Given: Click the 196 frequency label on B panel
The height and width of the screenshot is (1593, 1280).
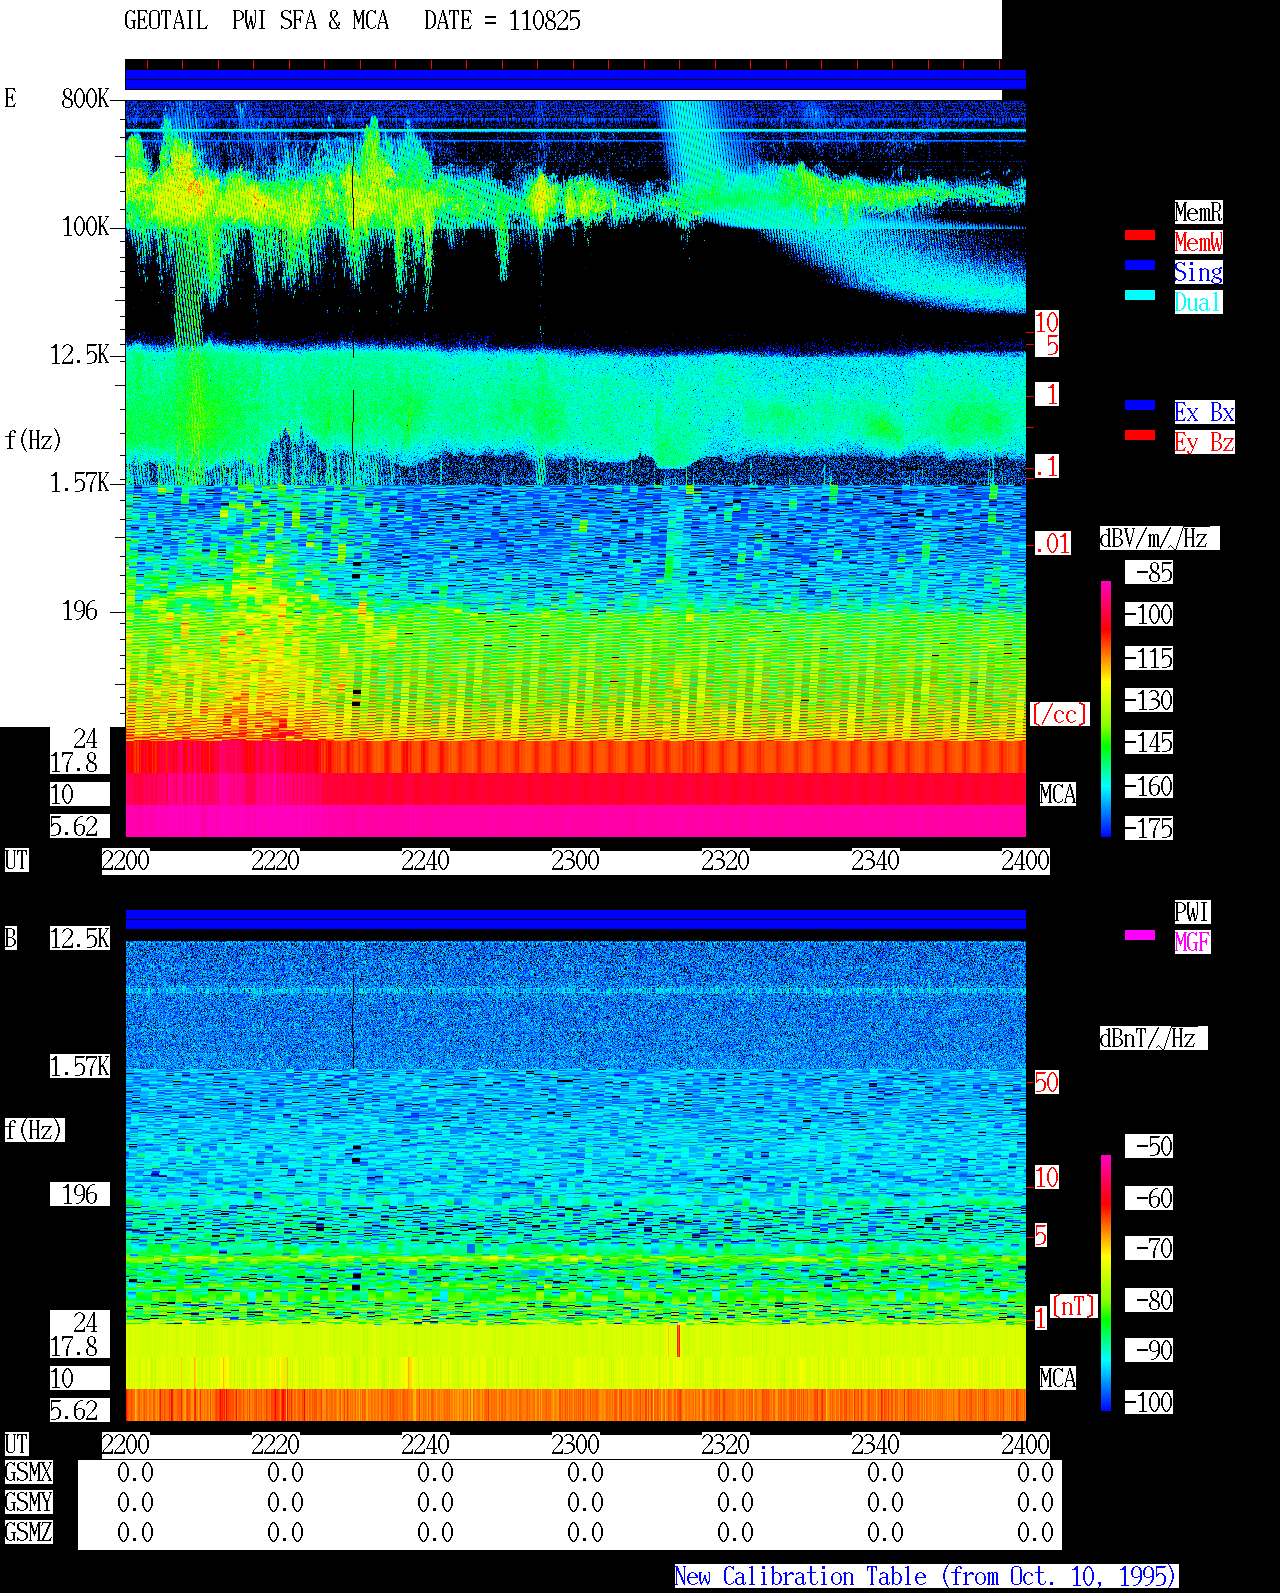Looking at the screenshot, I should point(80,1194).
